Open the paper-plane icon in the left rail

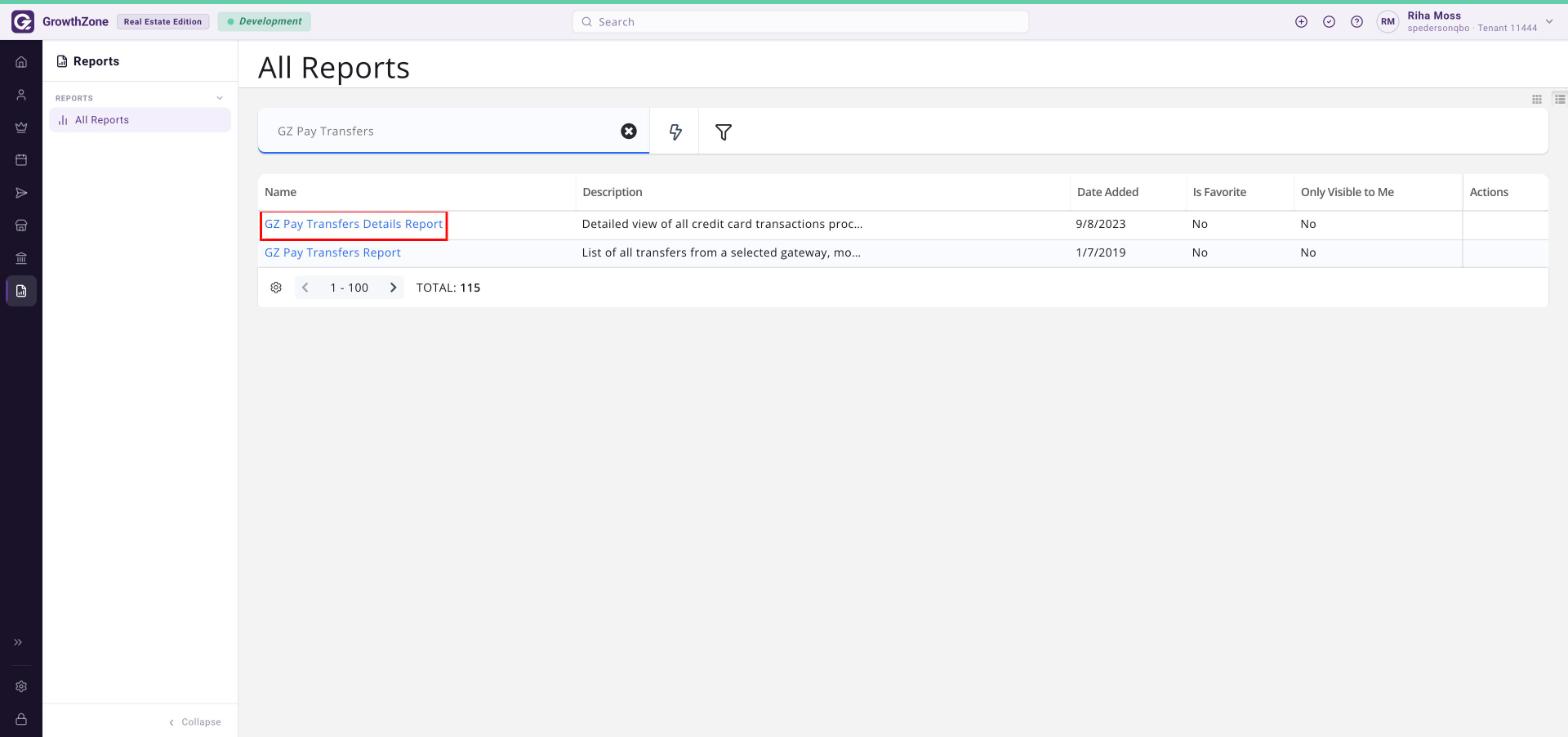coord(21,193)
